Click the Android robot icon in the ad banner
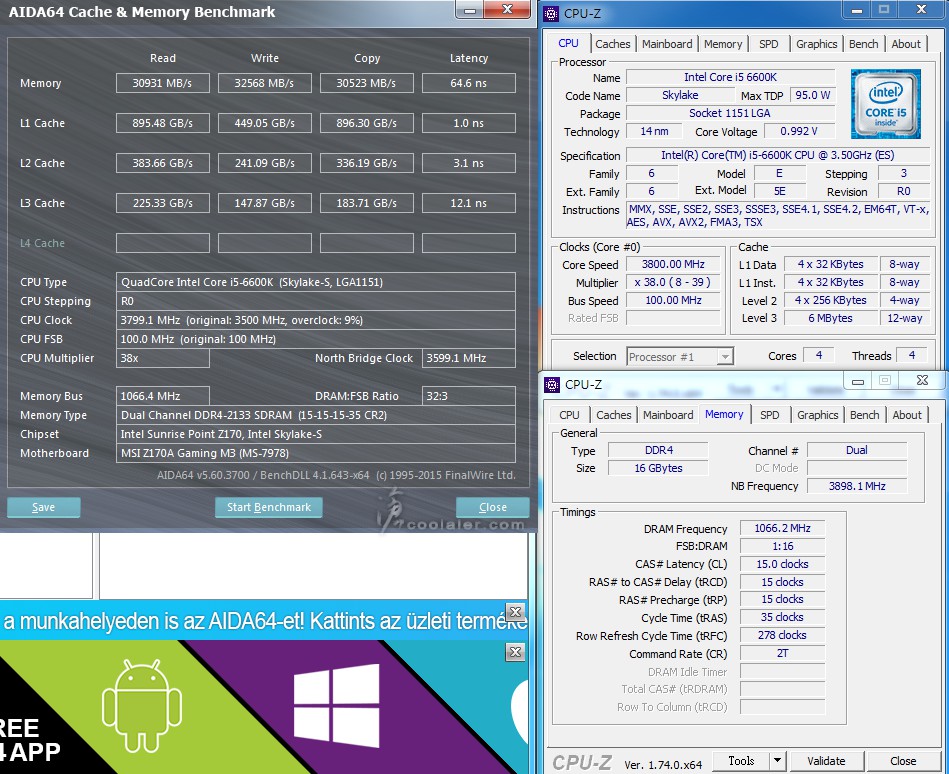 coord(142,705)
